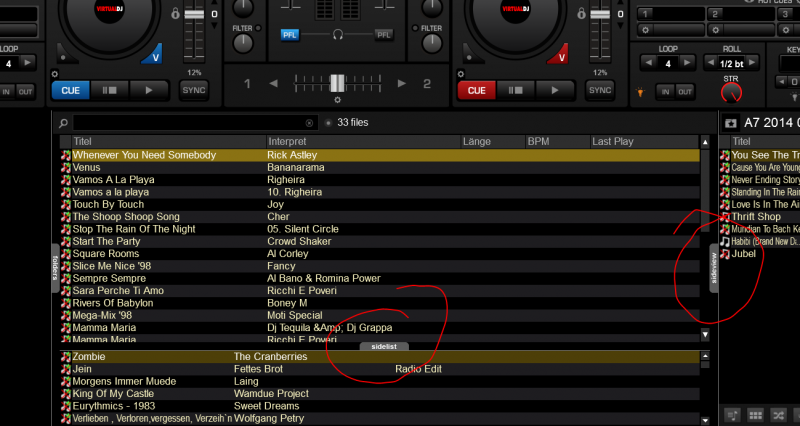Click the deck 1 FILTER knob
This screenshot has width=800, height=426.
[243, 44]
